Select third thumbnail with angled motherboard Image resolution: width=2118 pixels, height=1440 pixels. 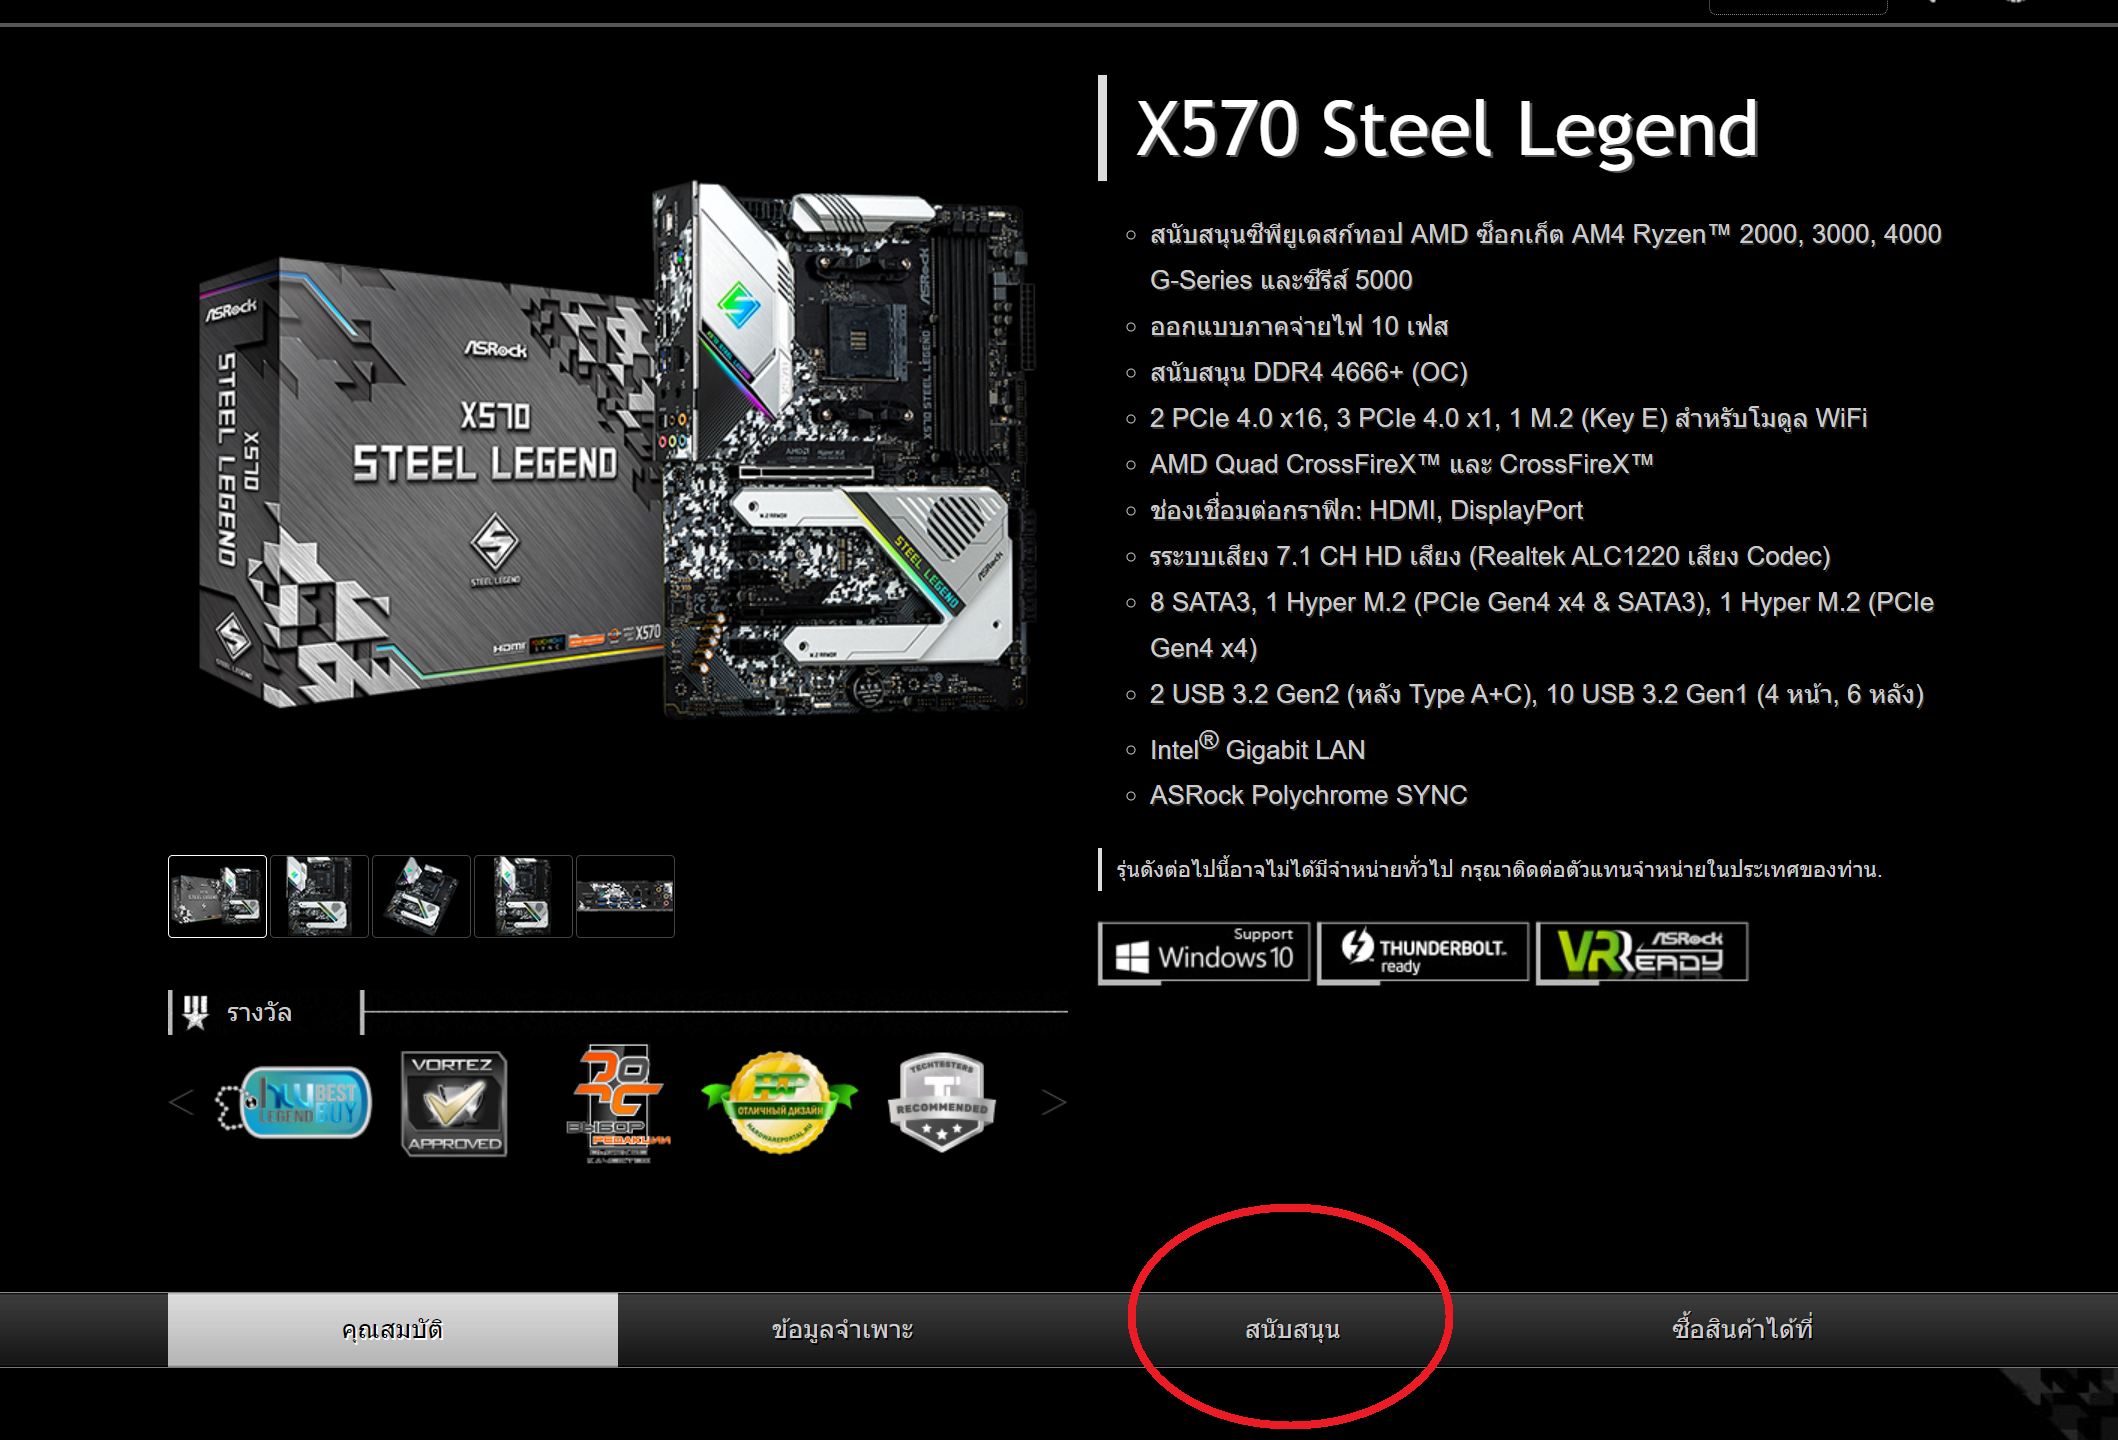point(421,896)
